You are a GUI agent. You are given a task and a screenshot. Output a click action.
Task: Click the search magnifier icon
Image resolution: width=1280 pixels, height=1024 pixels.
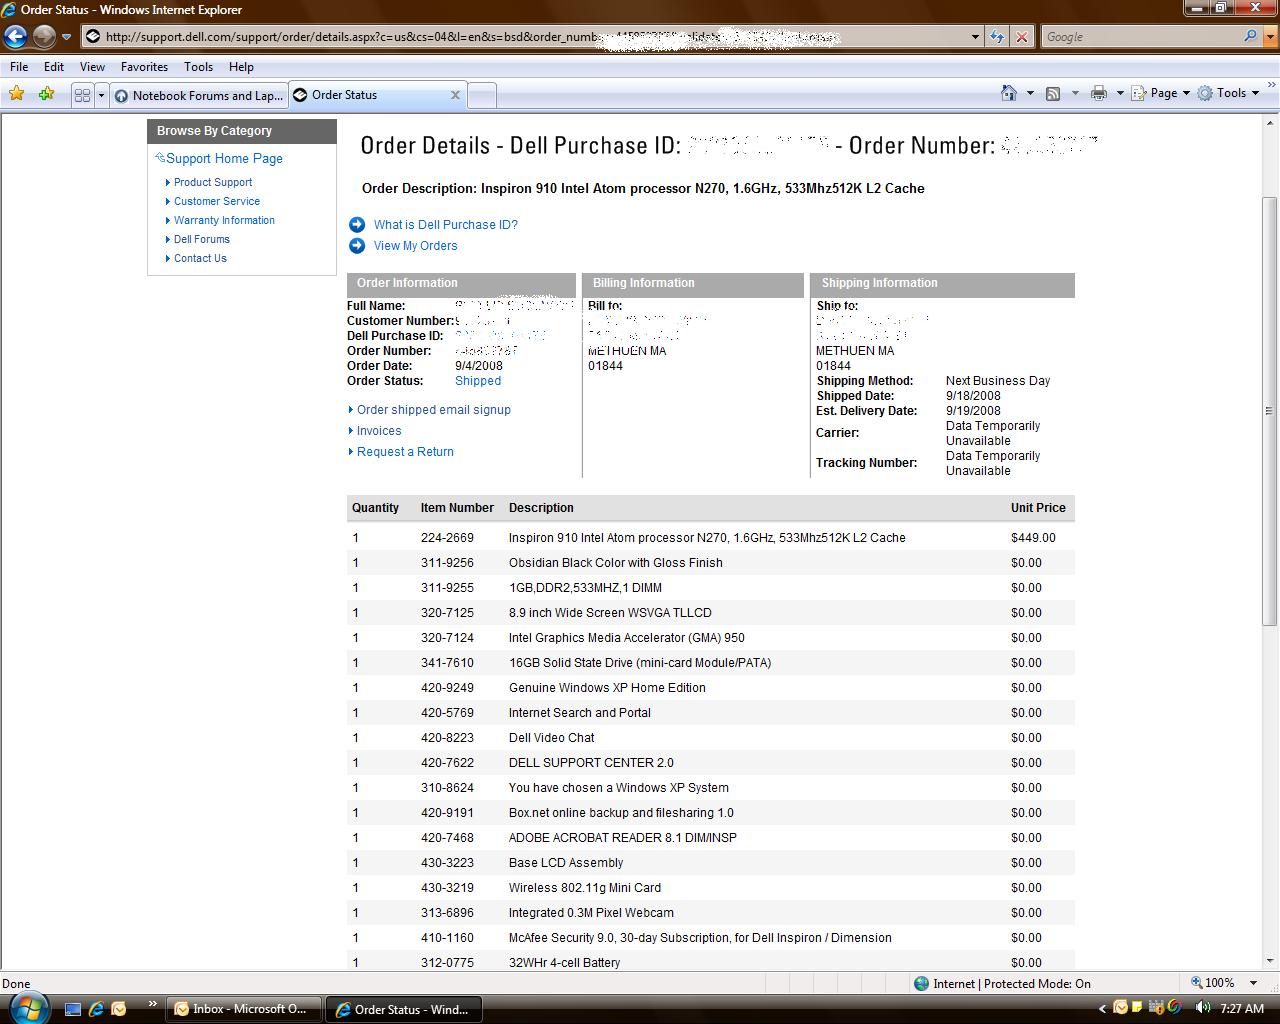tap(1251, 37)
